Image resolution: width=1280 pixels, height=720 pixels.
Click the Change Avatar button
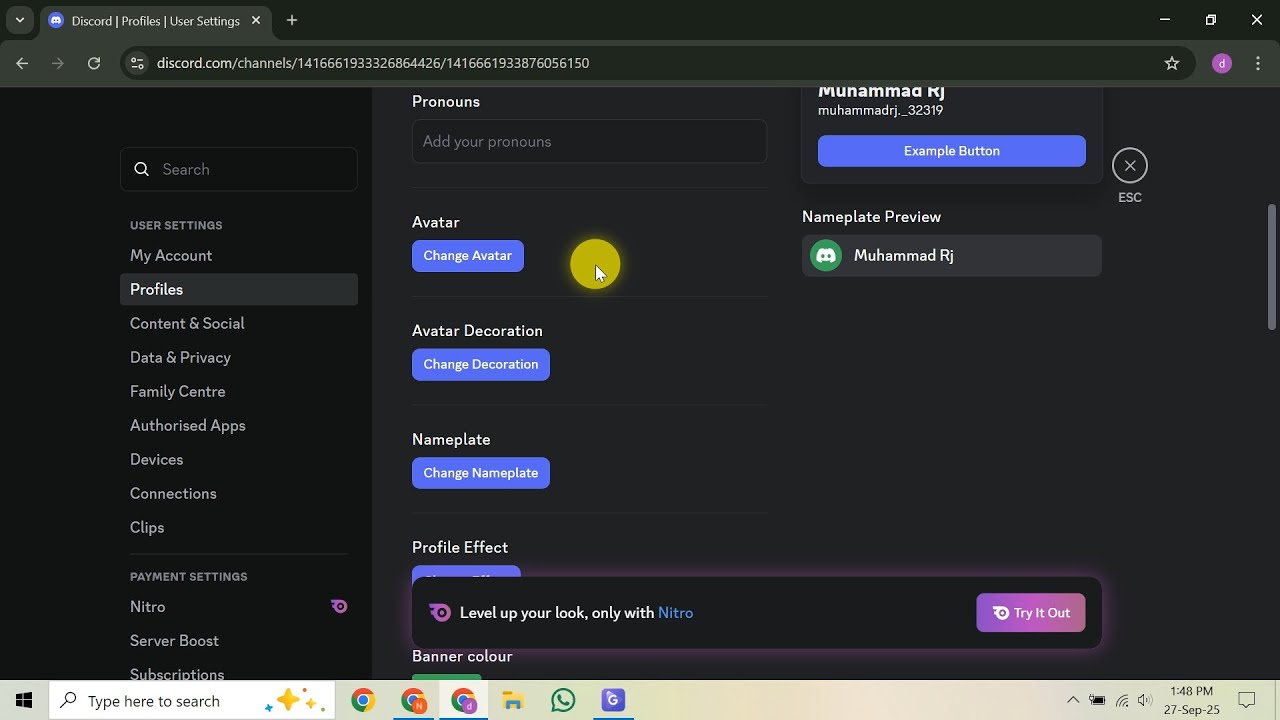tap(467, 256)
